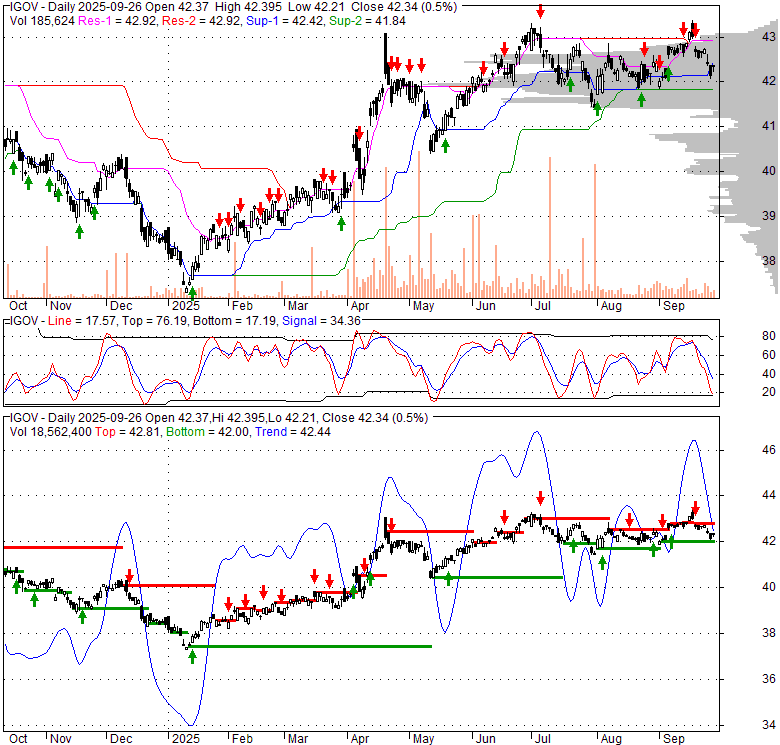
Task: Click the Feb label on top chart axis
Action: click(x=242, y=306)
